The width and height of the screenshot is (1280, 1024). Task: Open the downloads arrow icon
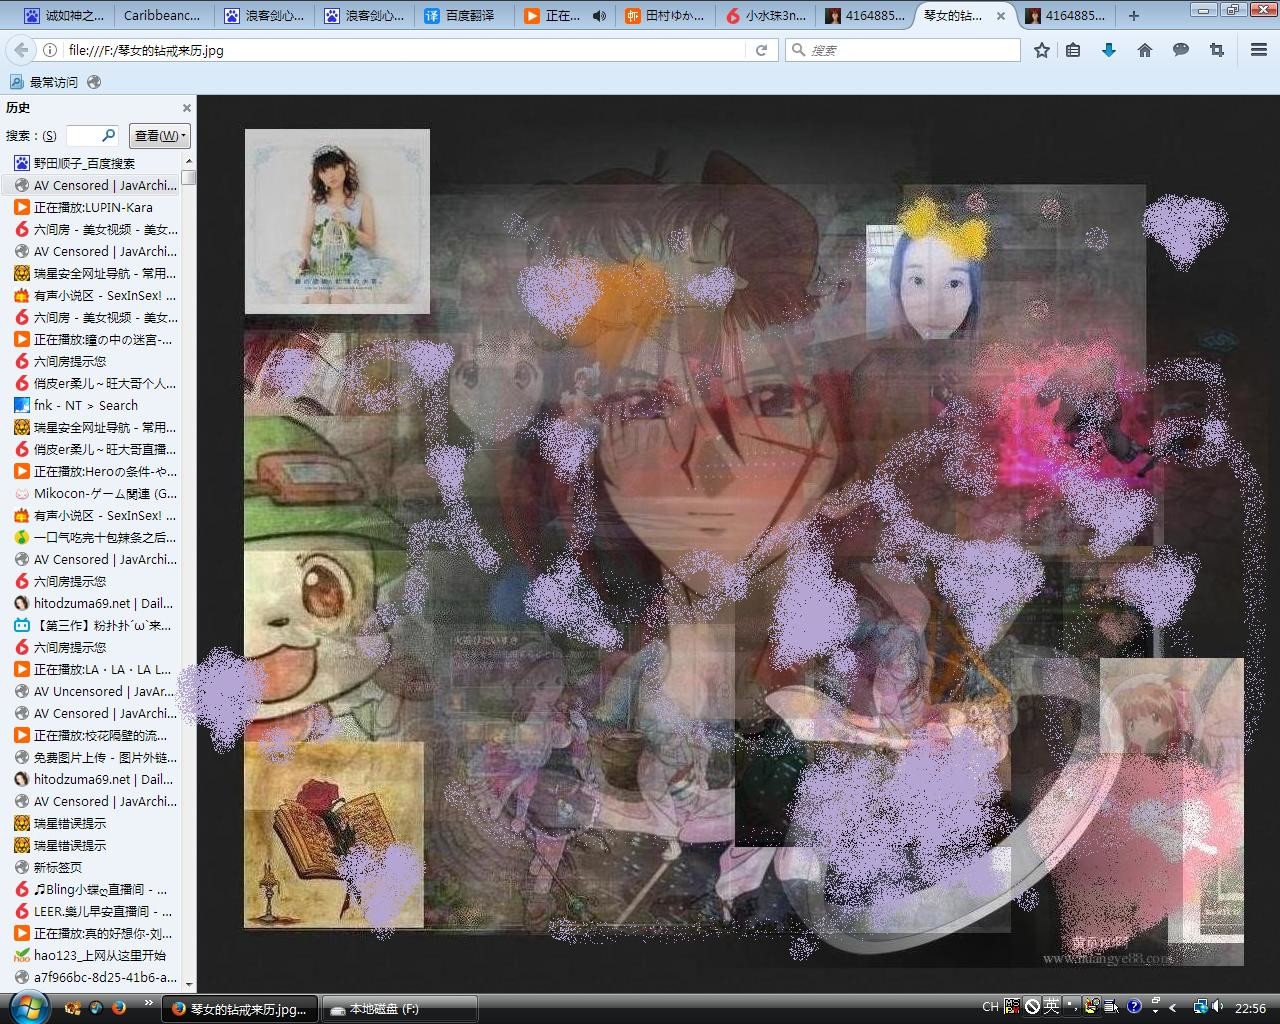(x=1109, y=50)
